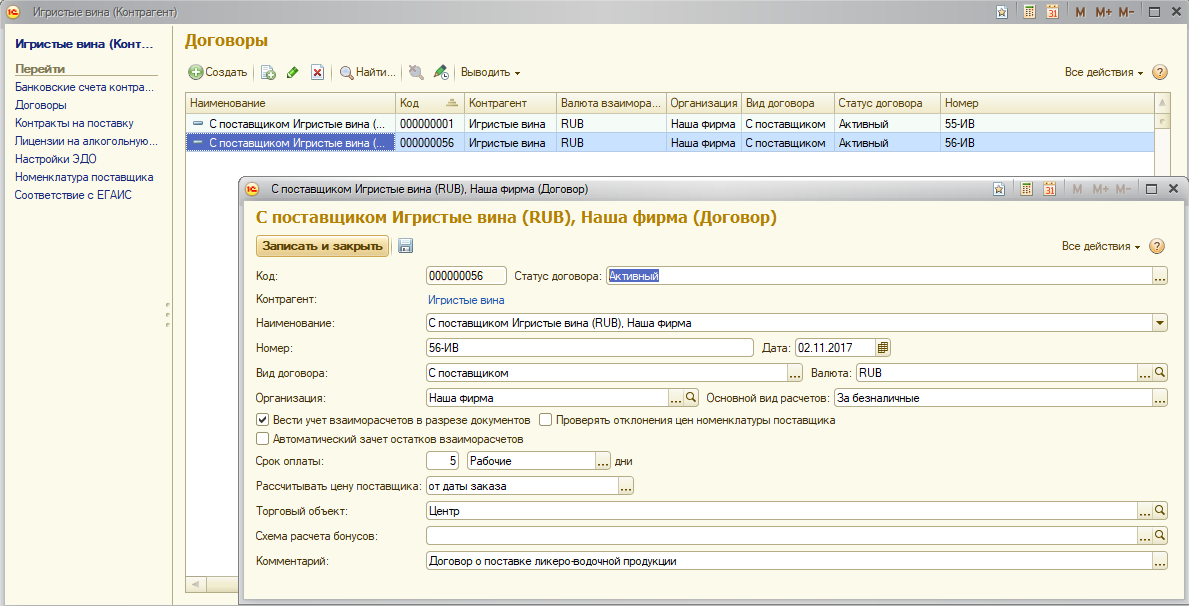Click help icon in contract form

point(1156,246)
